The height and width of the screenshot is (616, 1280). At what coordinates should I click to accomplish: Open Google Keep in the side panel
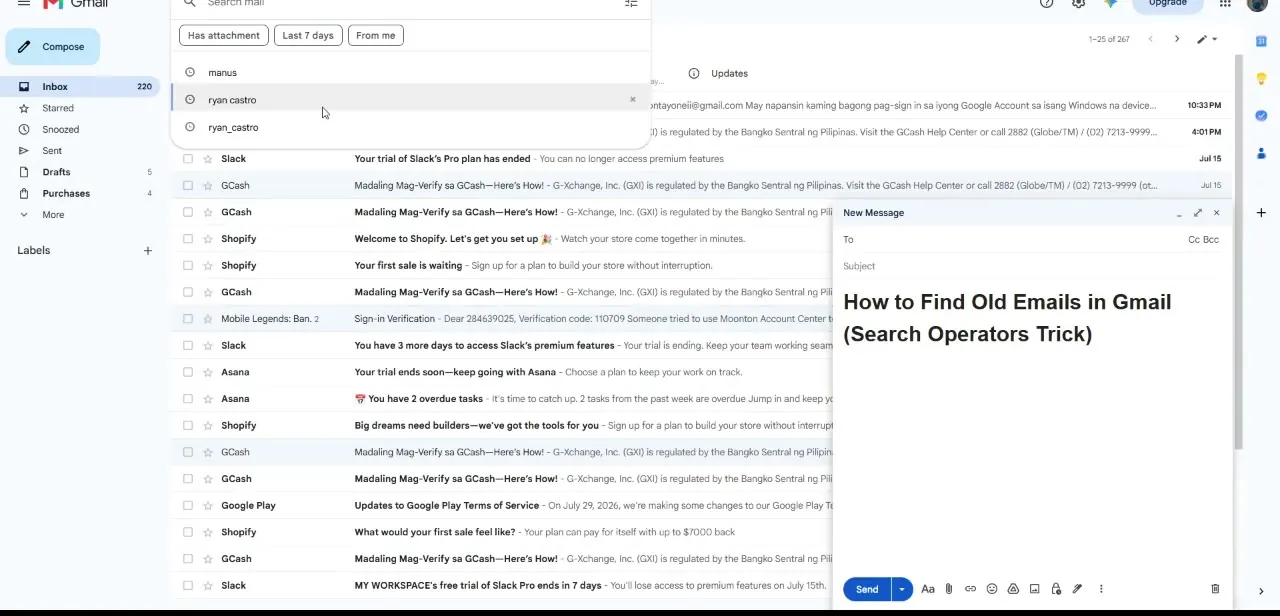click(x=1261, y=79)
